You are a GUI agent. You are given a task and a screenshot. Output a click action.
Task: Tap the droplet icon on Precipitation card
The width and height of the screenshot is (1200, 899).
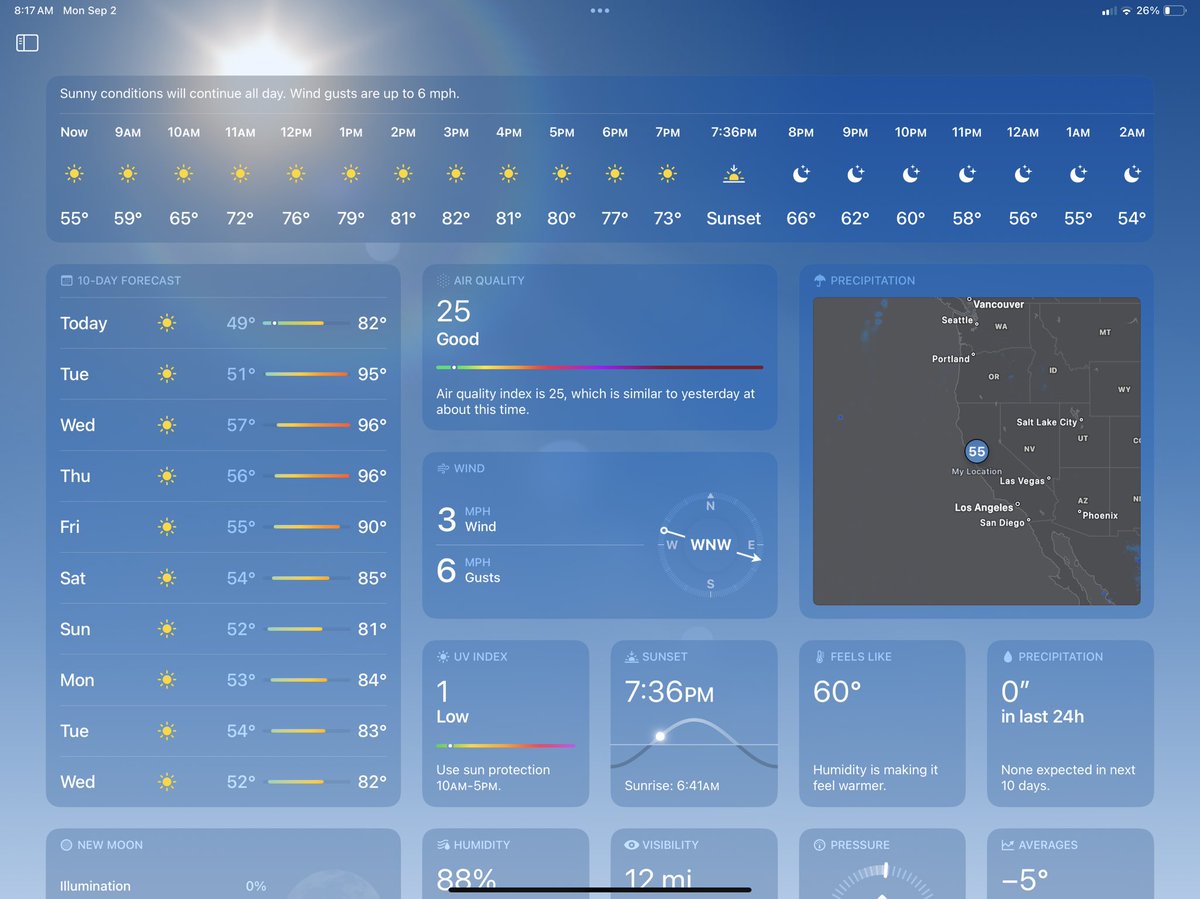click(1007, 657)
